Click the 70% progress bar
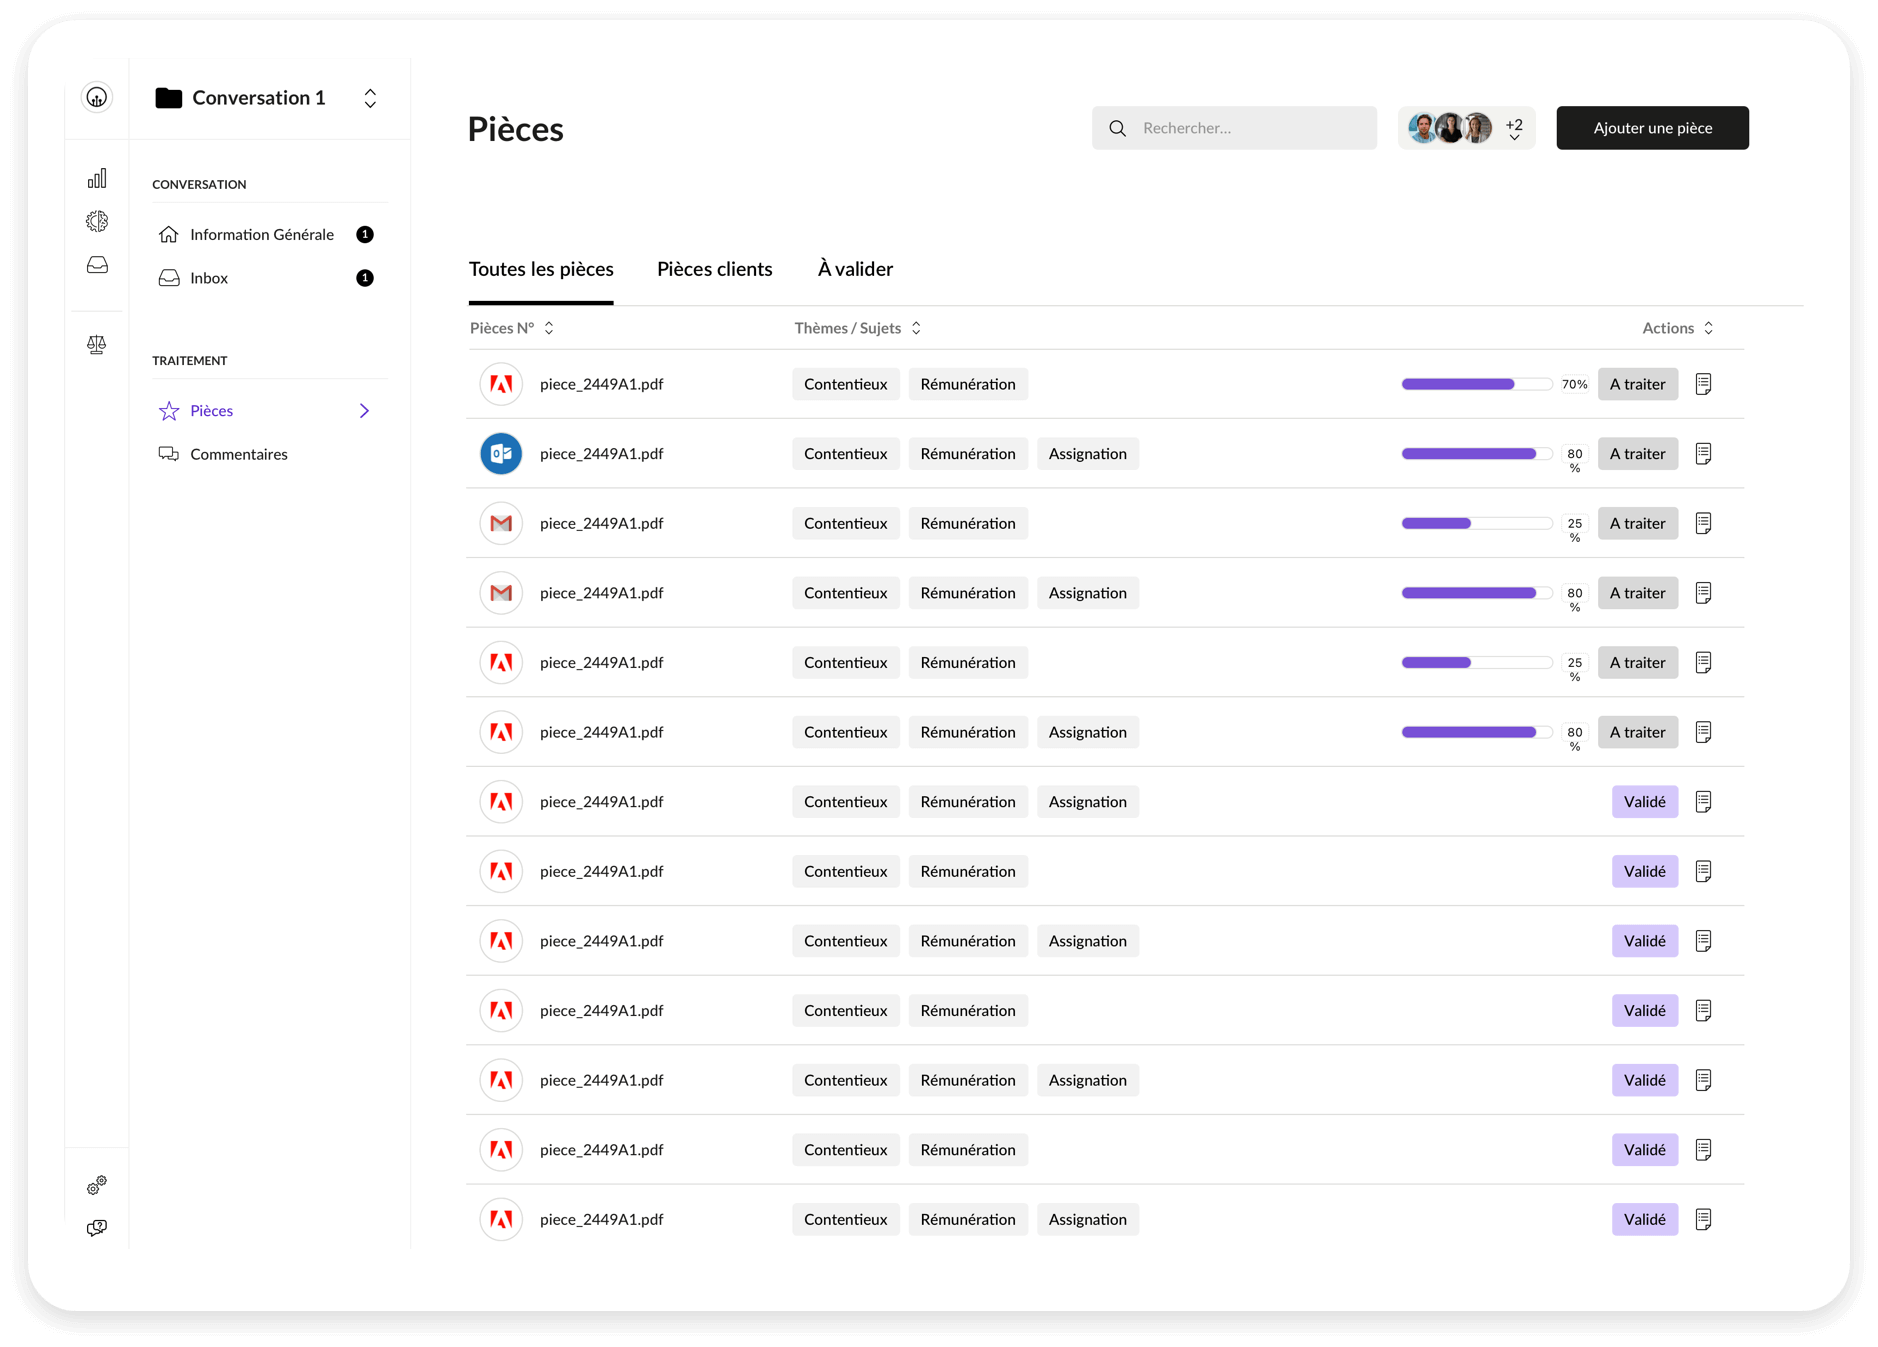The height and width of the screenshot is (1347, 1878). coord(1476,384)
